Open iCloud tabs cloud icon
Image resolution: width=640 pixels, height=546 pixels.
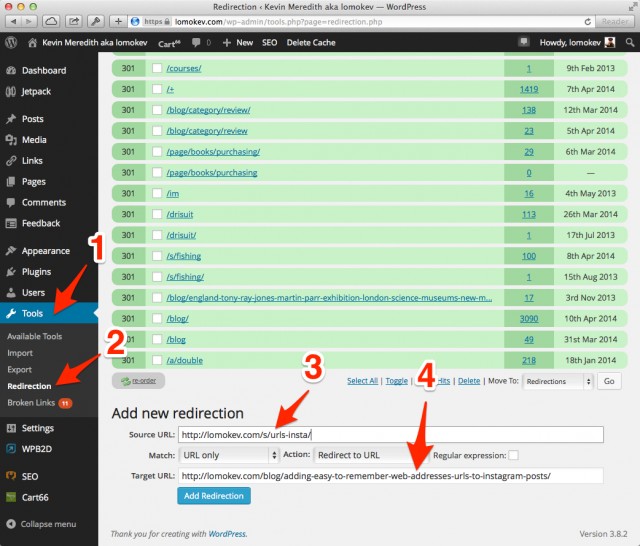pos(51,21)
